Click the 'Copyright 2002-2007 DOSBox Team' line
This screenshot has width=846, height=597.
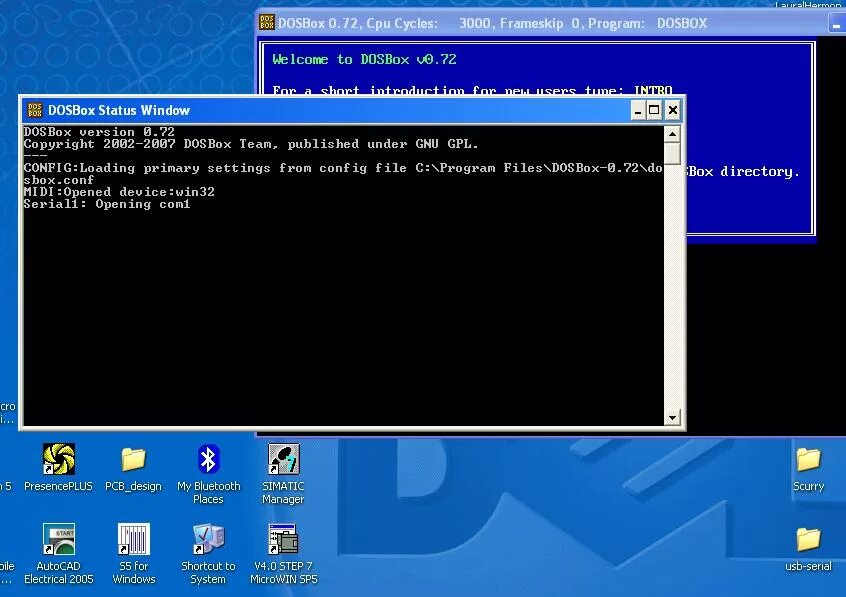251,144
